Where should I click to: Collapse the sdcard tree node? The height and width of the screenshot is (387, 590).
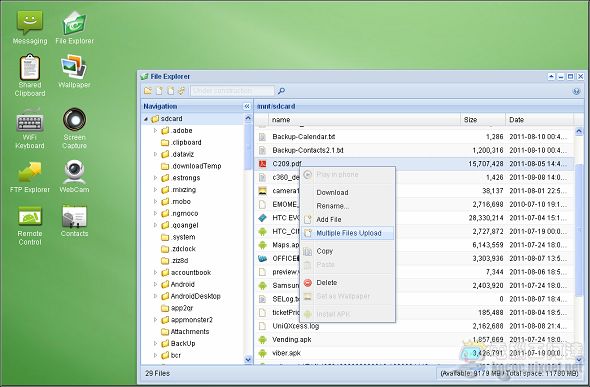click(x=146, y=119)
